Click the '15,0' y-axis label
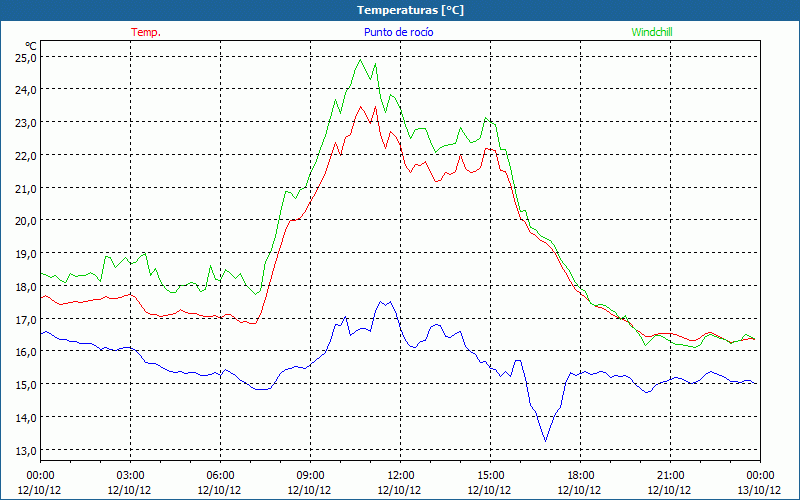The image size is (800, 500). pyautogui.click(x=26, y=385)
